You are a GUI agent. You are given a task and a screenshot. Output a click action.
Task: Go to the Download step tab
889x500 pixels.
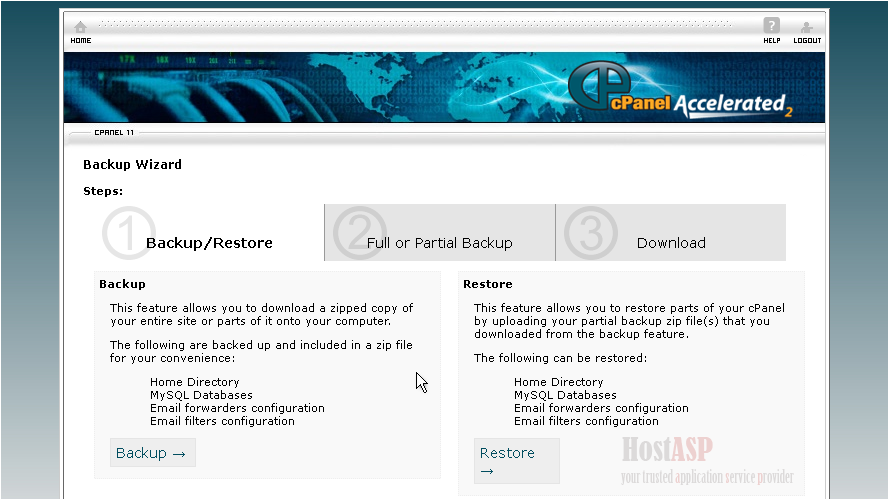pos(671,243)
